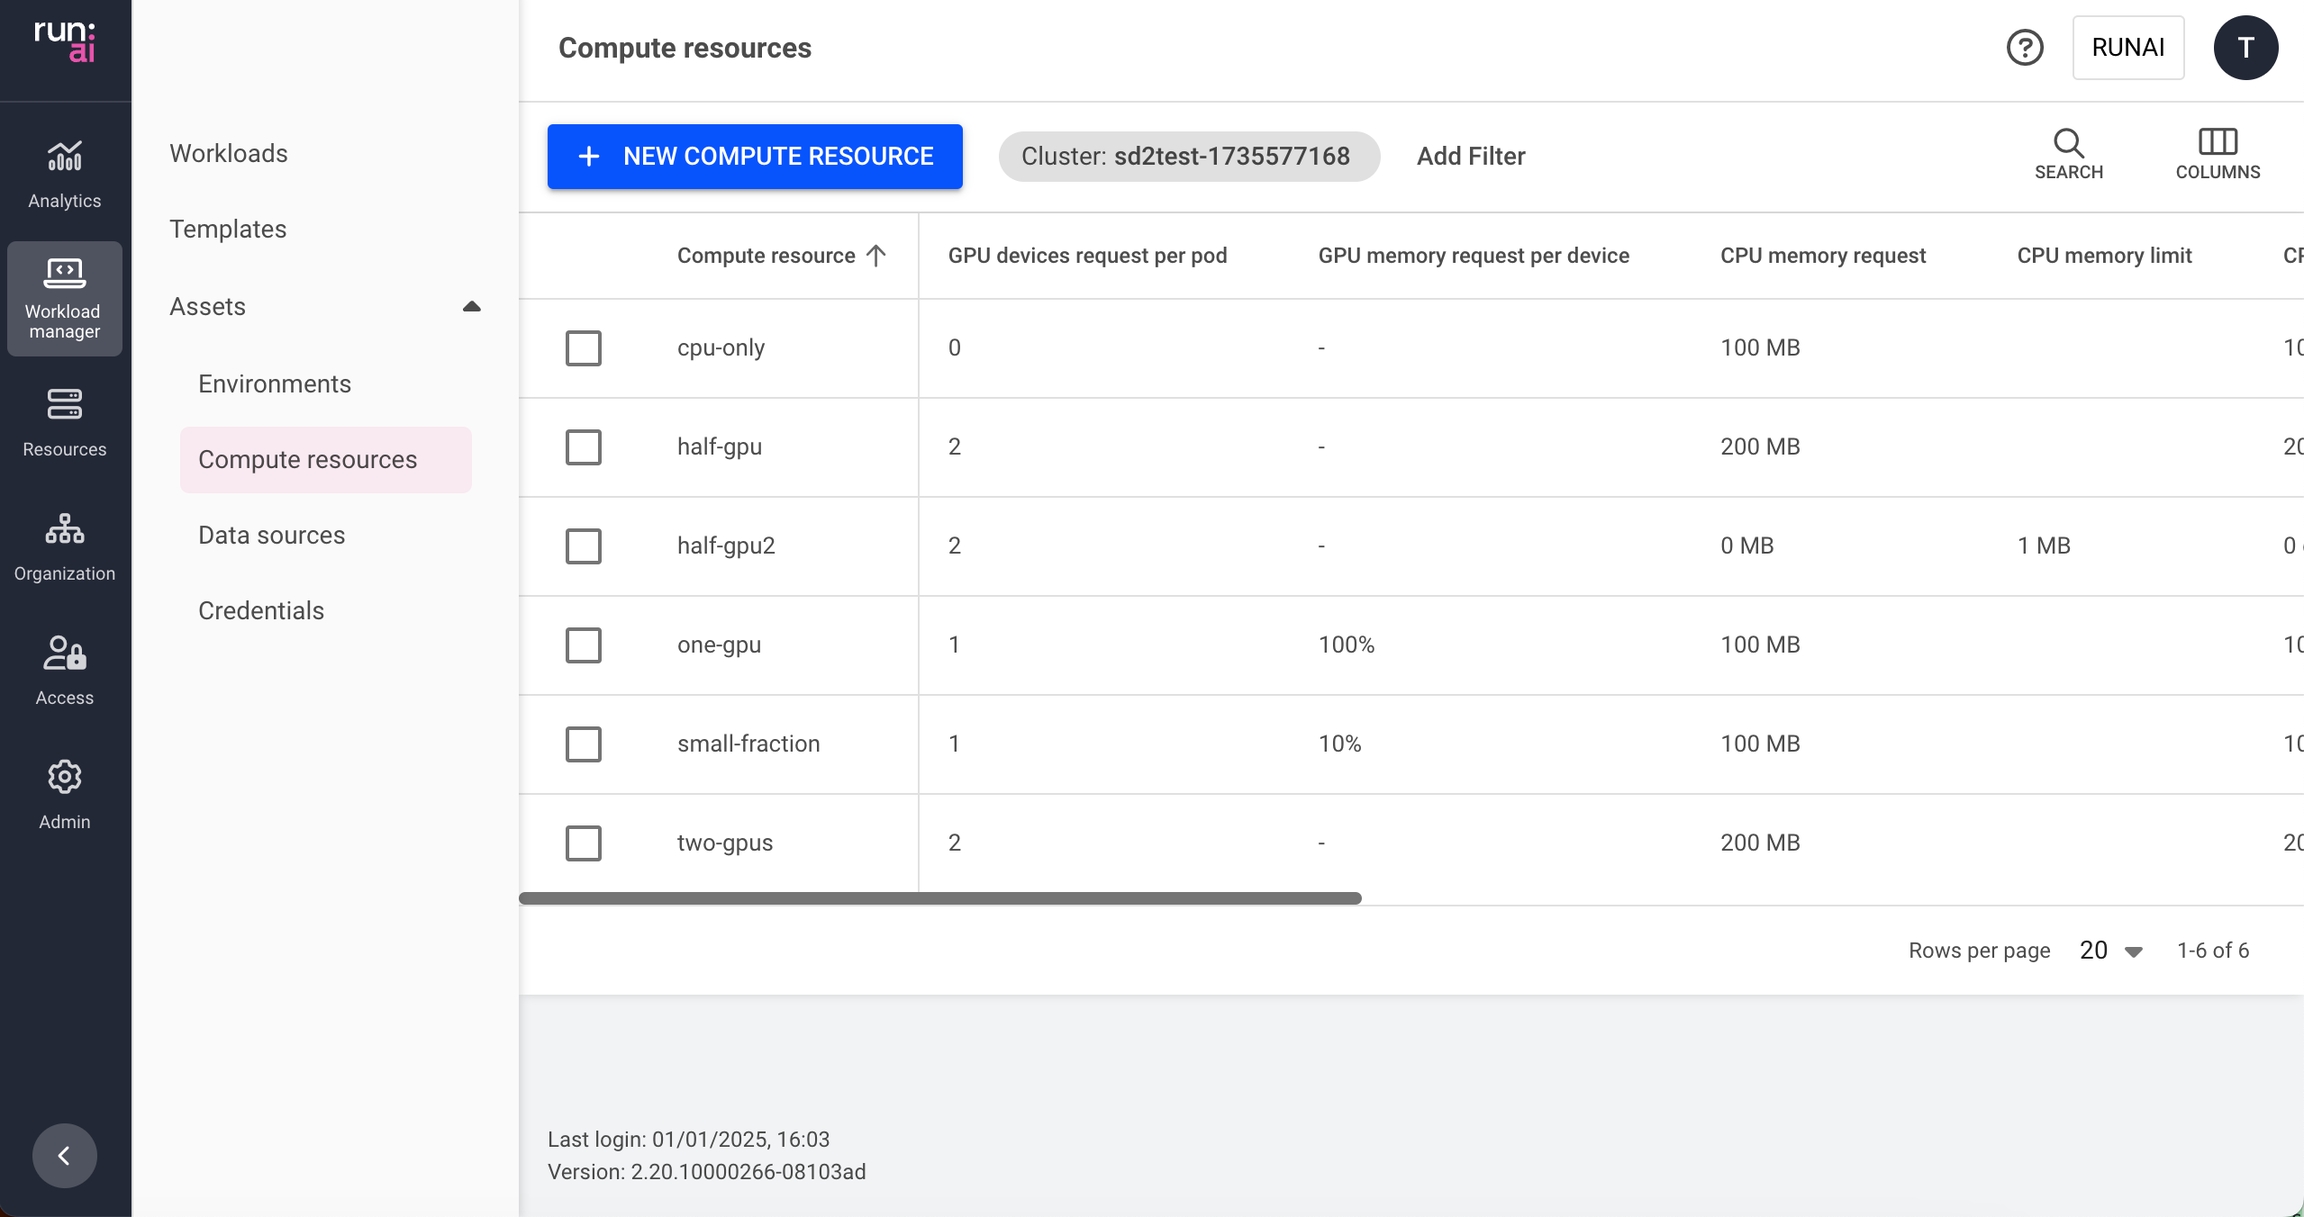
Task: Check the cpu-only row checkbox
Action: coord(583,348)
